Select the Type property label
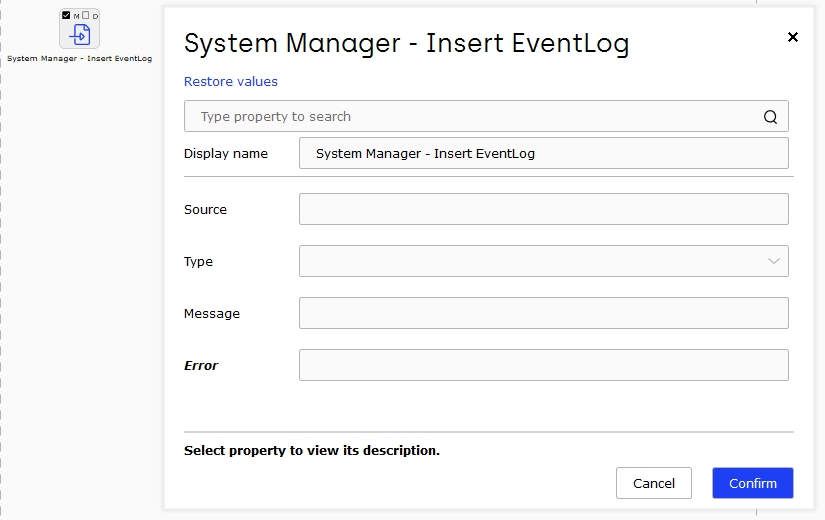Viewport: 825px width, 520px height. click(198, 262)
